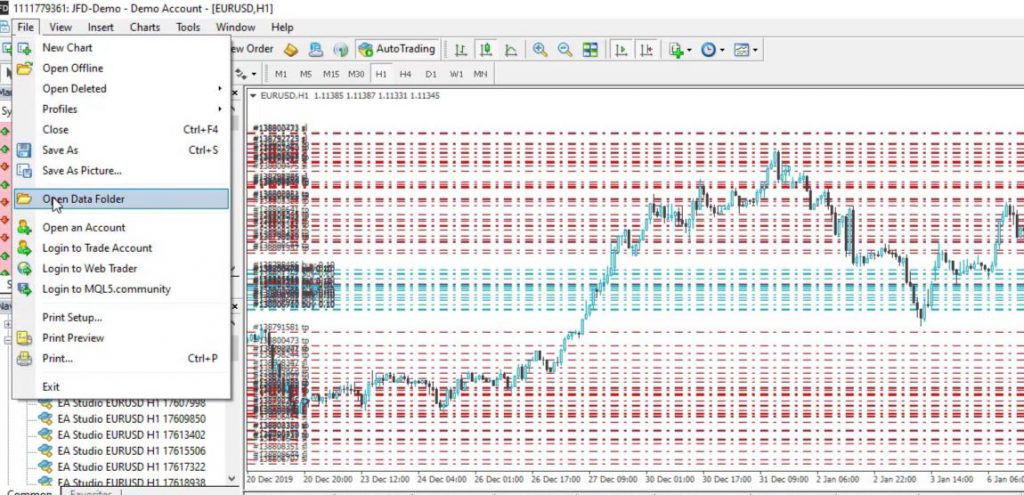This screenshot has width=1024, height=495.
Task: Switch chart to candlesticks
Action: pos(486,50)
